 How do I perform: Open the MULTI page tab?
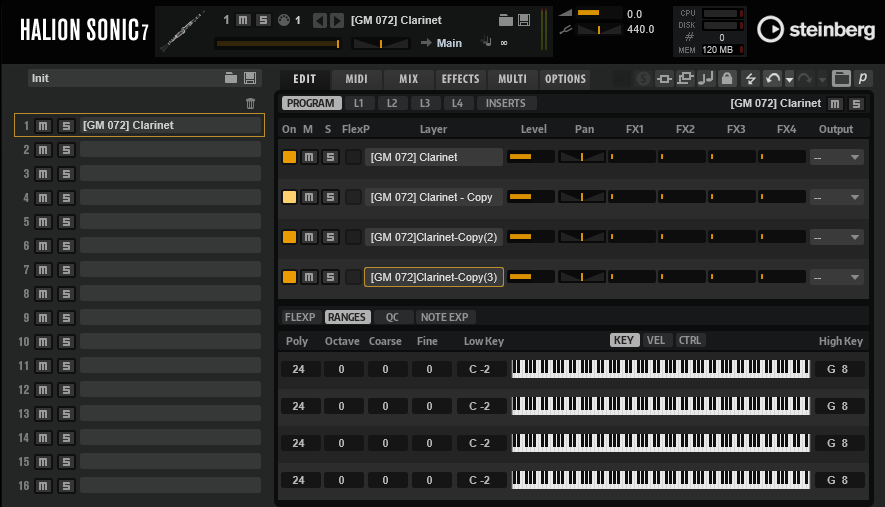(512, 79)
